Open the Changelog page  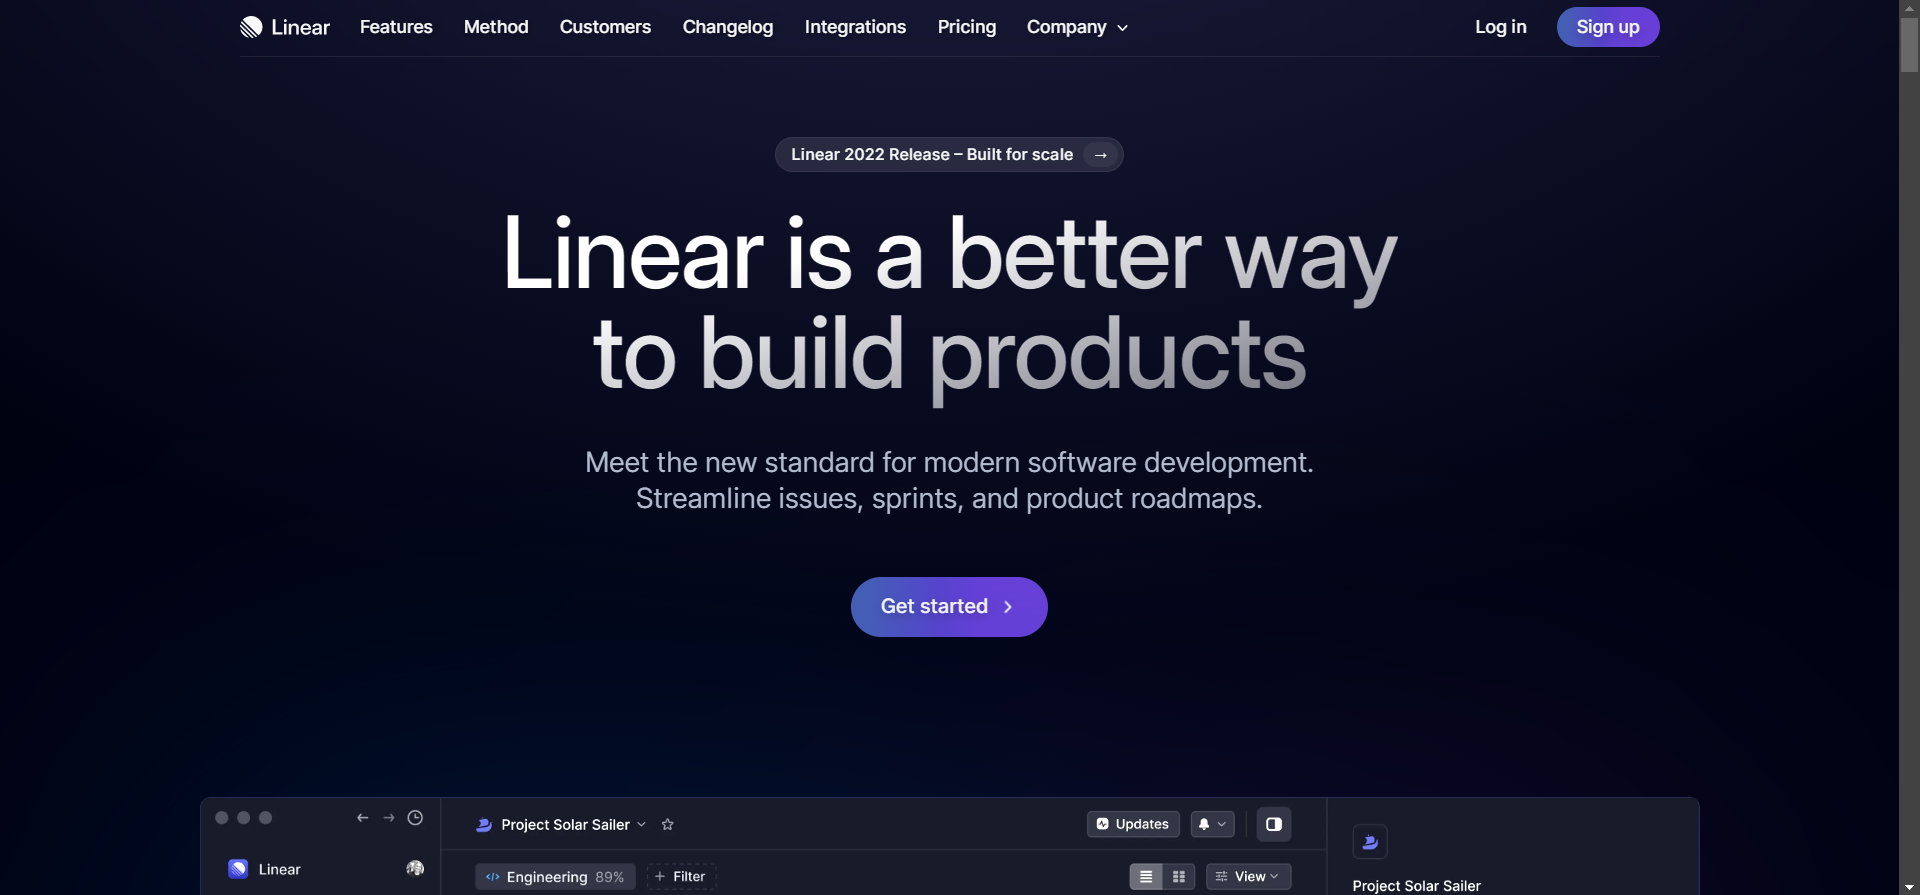[x=728, y=27]
